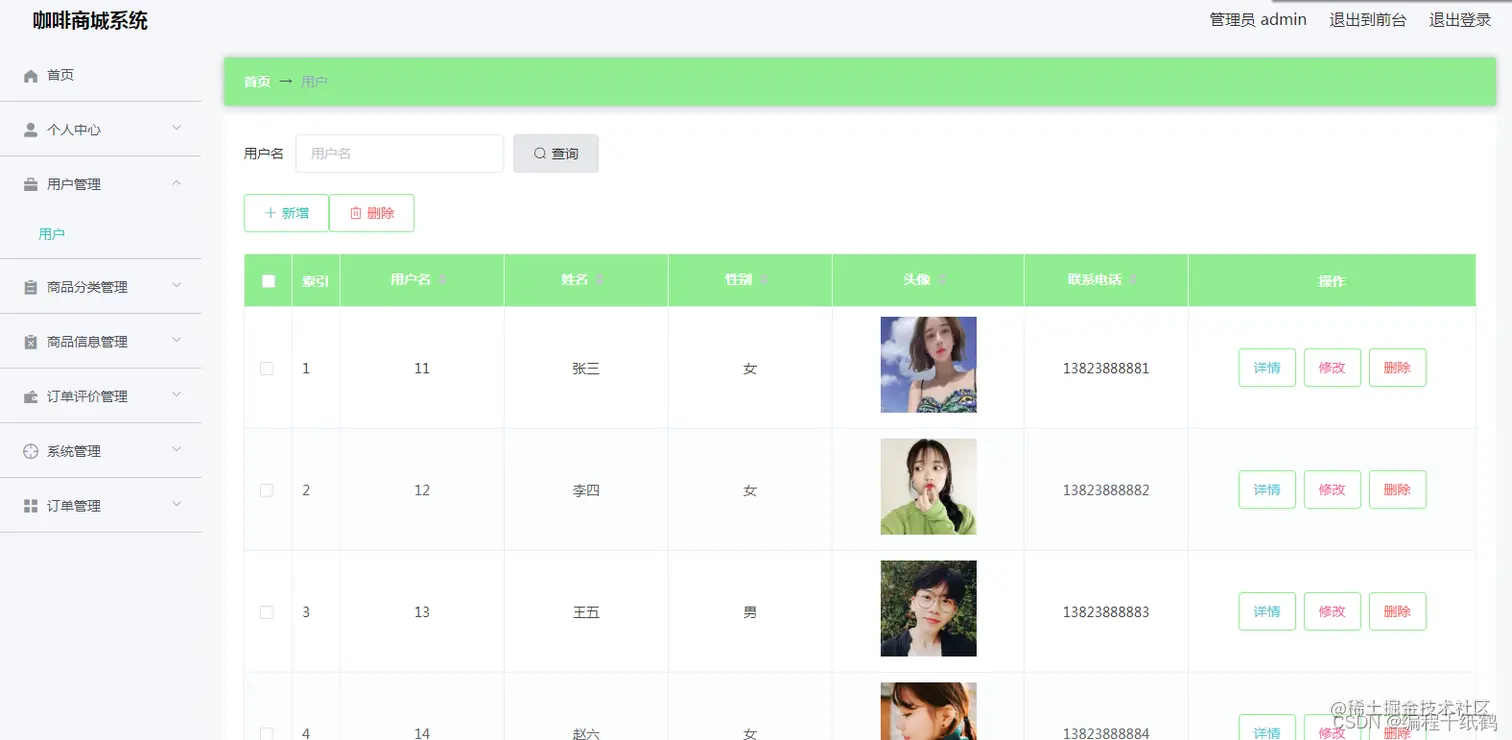Click the name cell 李四

click(586, 491)
